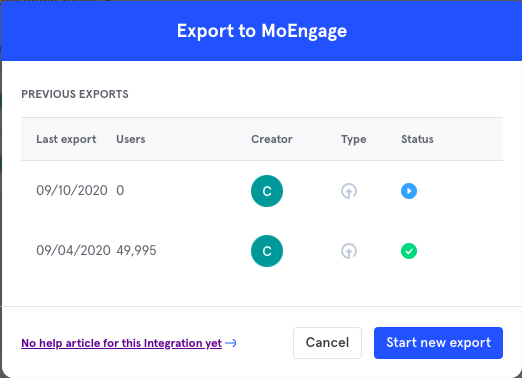Click creator avatar C on the 09/04/2020 row

[x=267, y=251]
